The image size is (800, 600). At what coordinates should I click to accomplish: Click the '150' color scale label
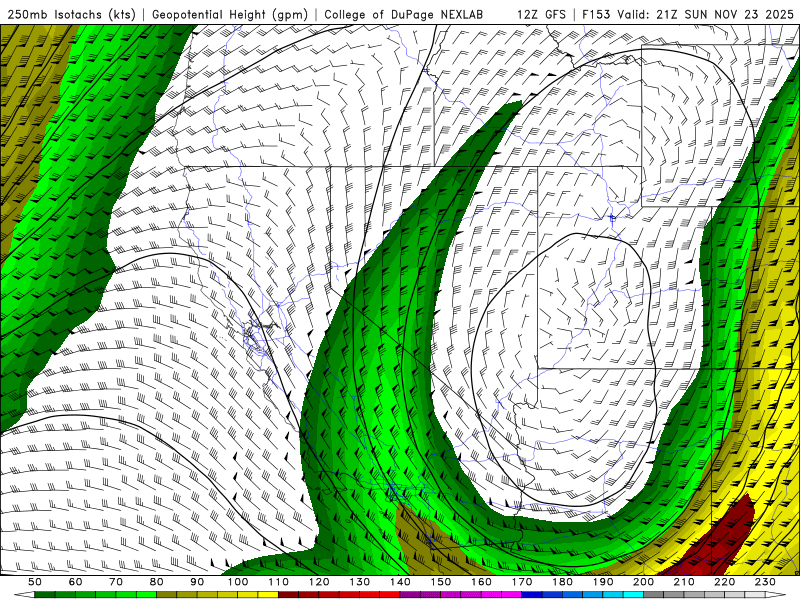(x=441, y=582)
